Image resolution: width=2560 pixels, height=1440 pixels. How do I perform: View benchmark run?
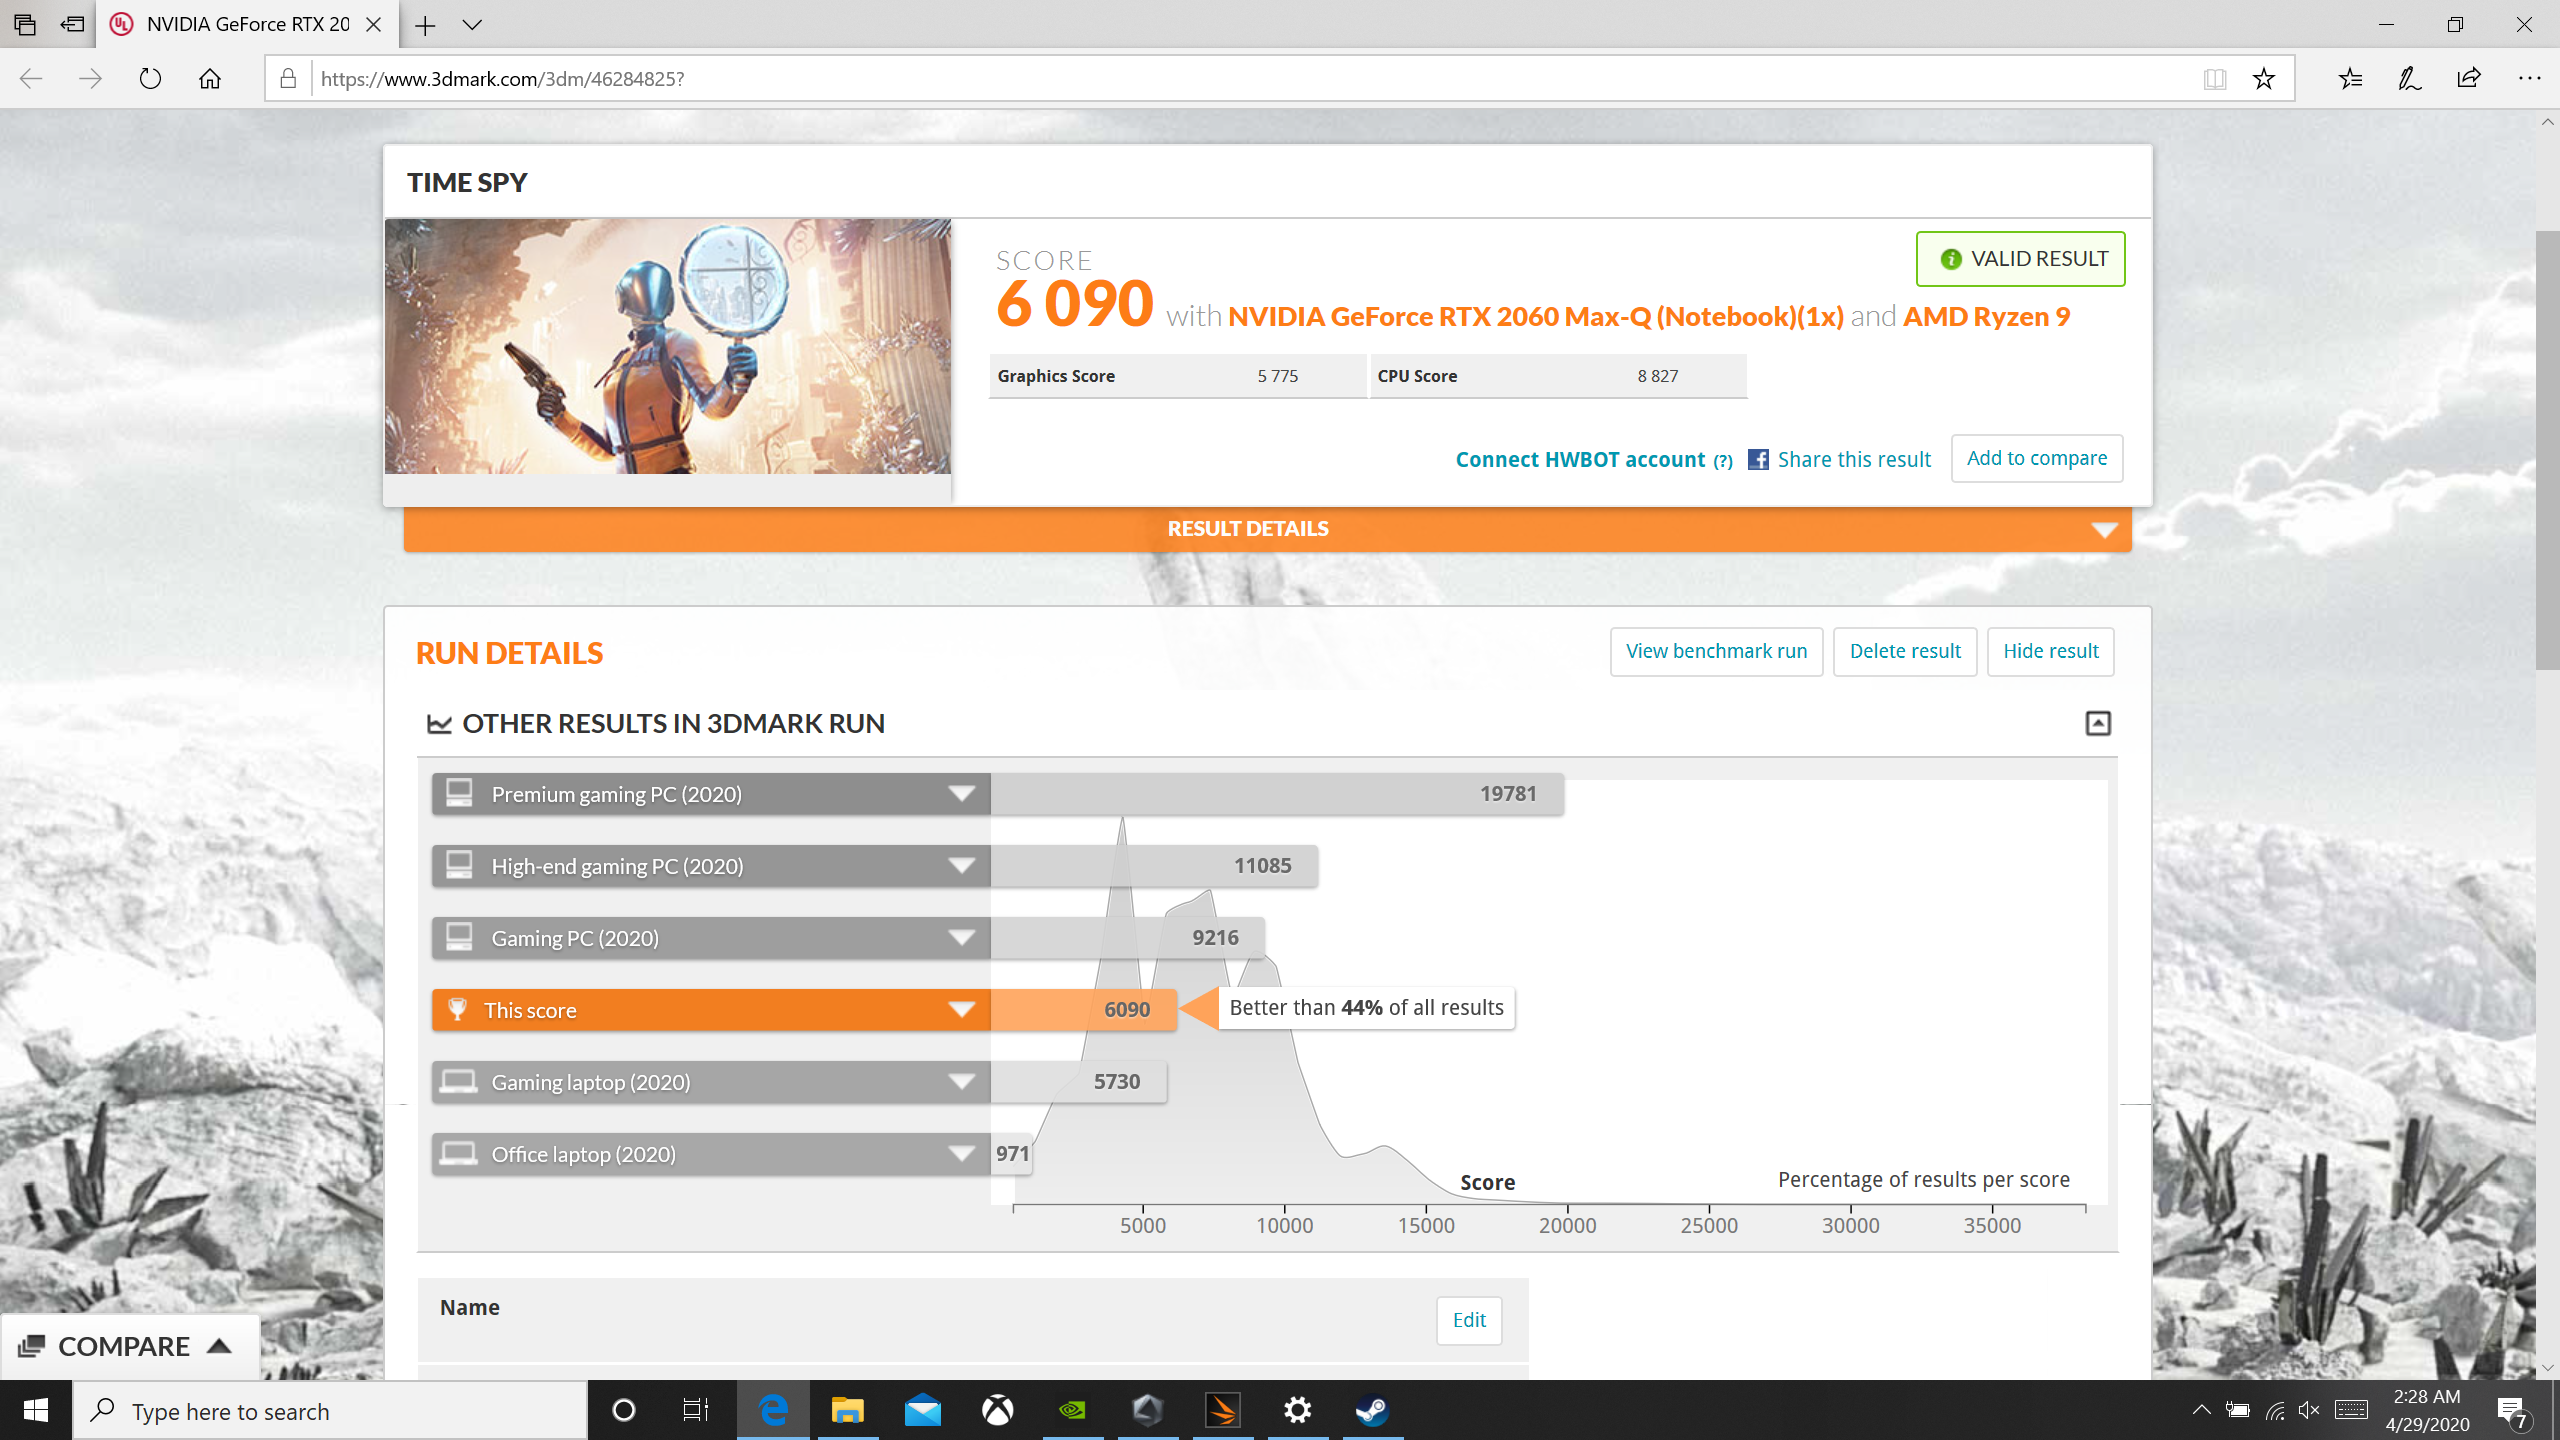[x=1716, y=651]
